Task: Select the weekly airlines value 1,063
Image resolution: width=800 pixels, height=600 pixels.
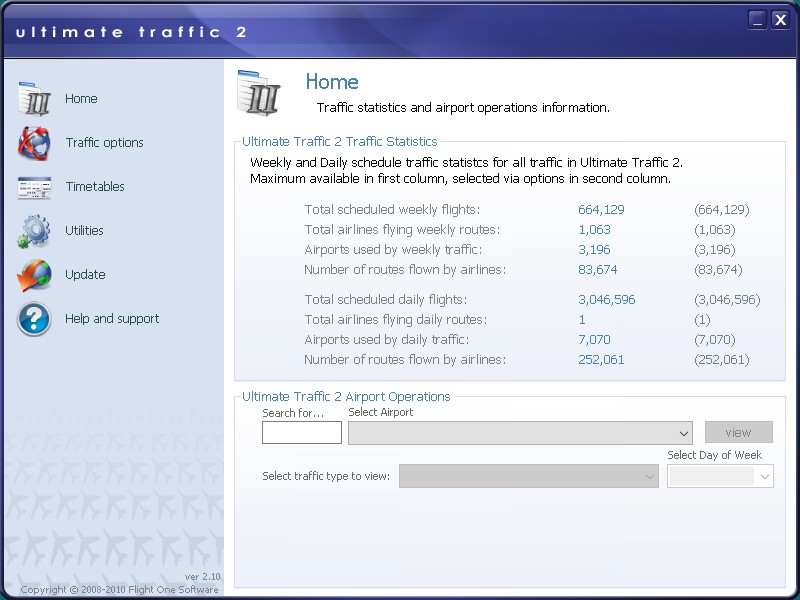Action: pyautogui.click(x=594, y=230)
